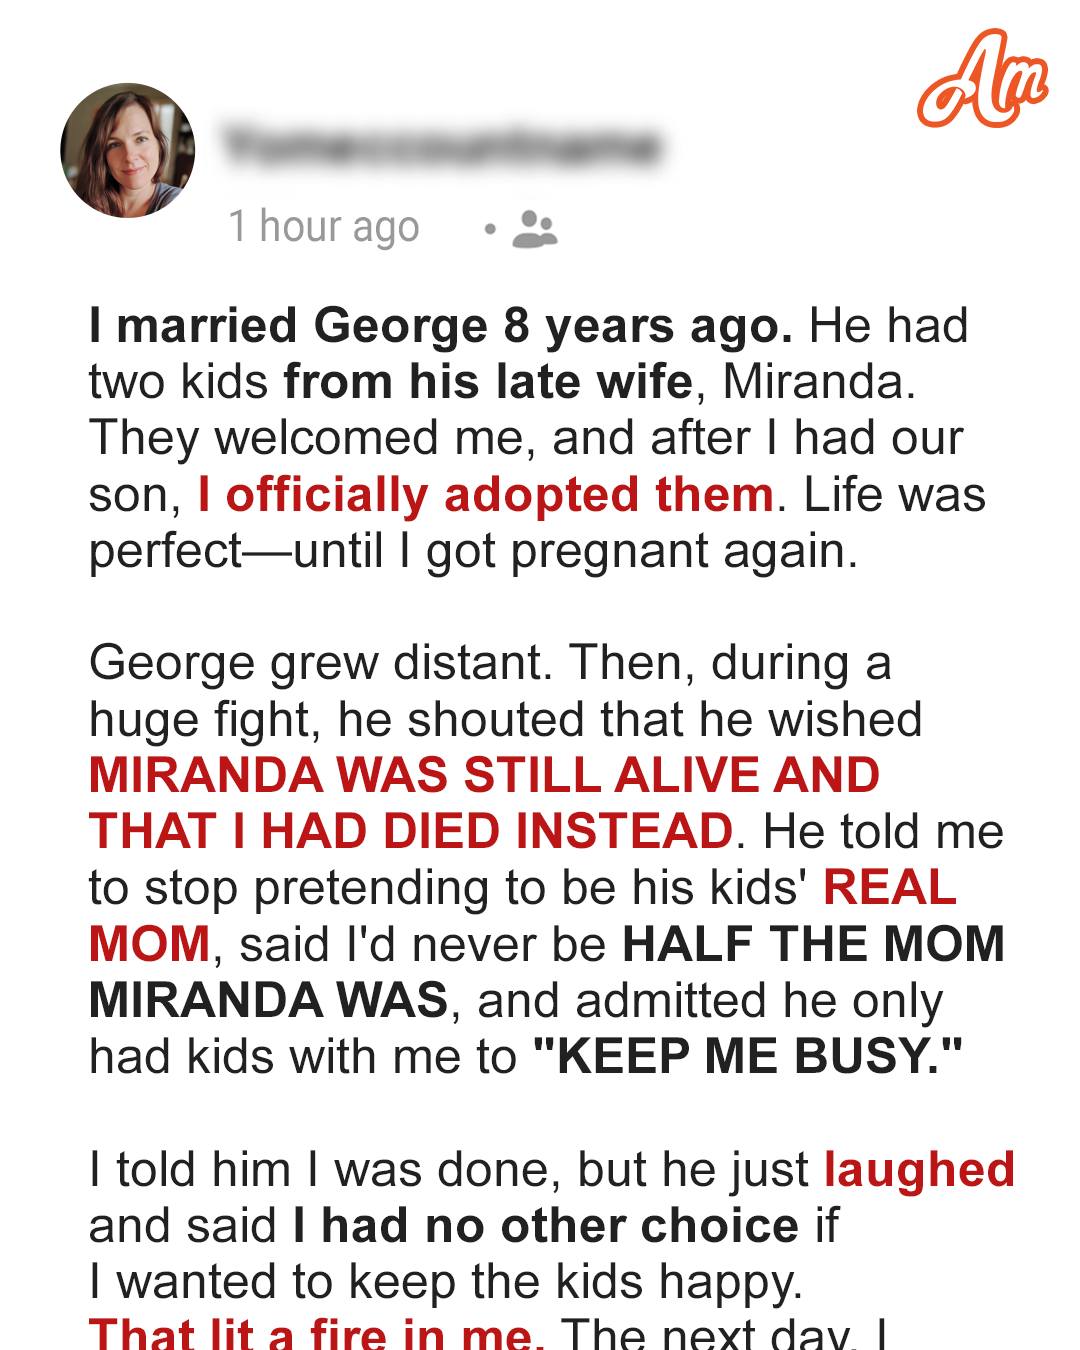This screenshot has height=1350, width=1080.
Task: Click the line "perfect—until I got pregnant again."
Action: point(473,551)
